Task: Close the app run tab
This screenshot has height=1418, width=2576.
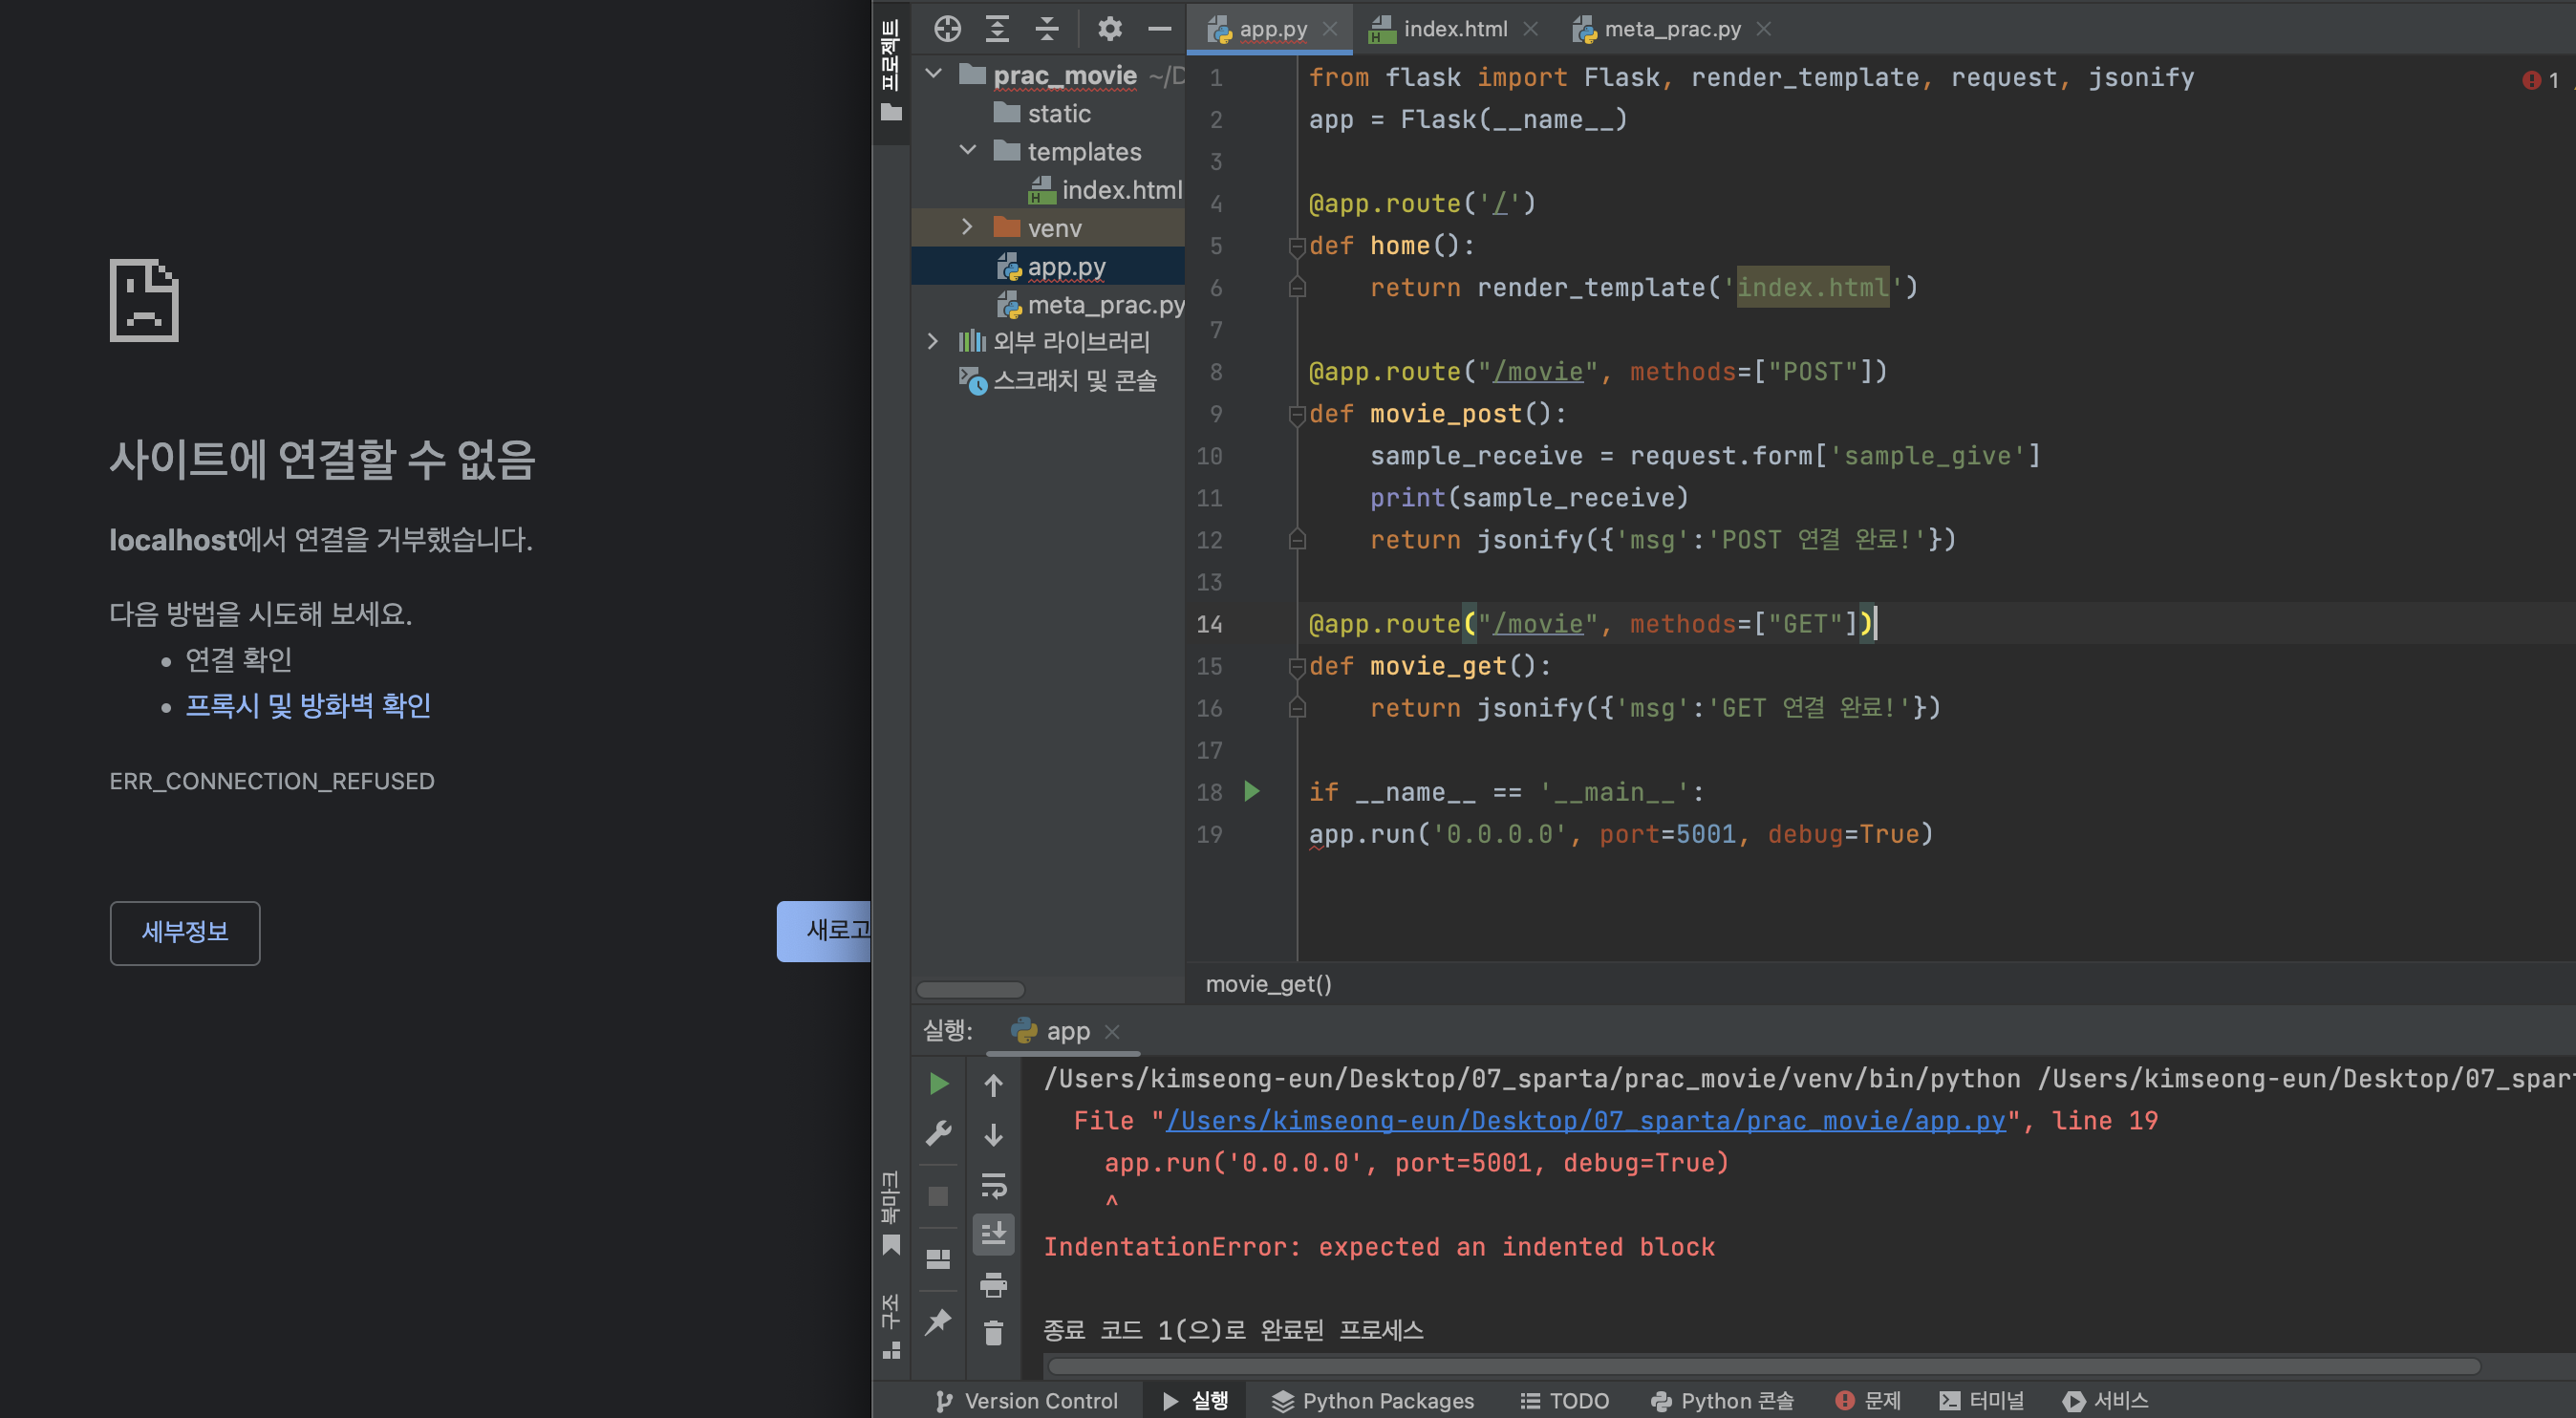Action: pos(1112,1031)
